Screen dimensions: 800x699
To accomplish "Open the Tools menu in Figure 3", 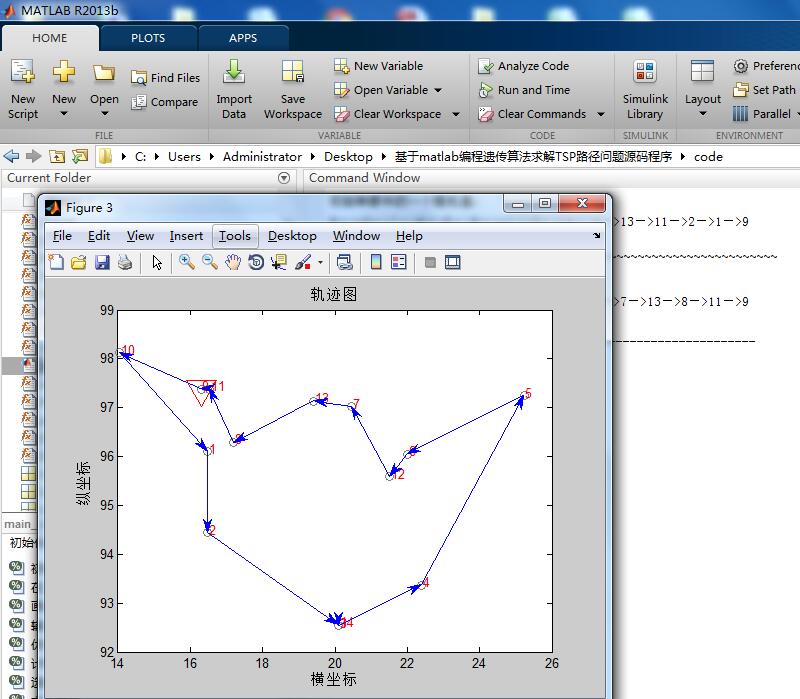I will click(235, 236).
